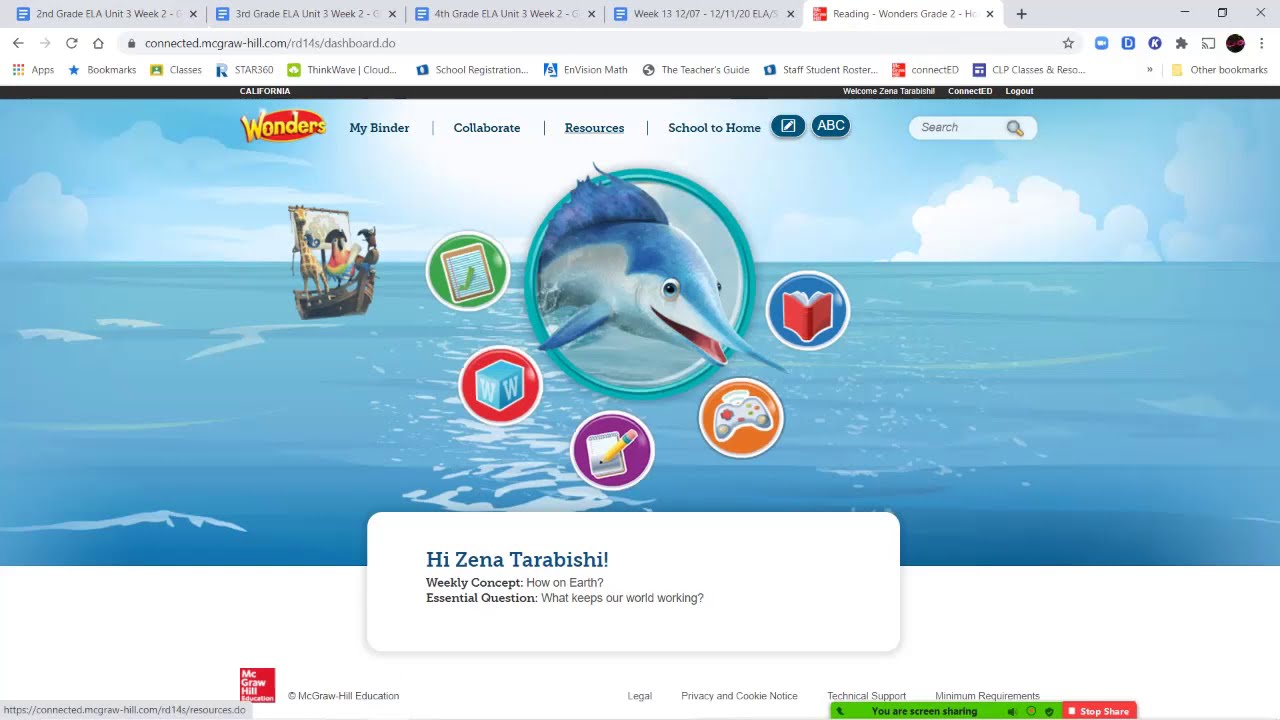
Task: Open the Staff Student Roster bookmark
Action: click(x=820, y=70)
